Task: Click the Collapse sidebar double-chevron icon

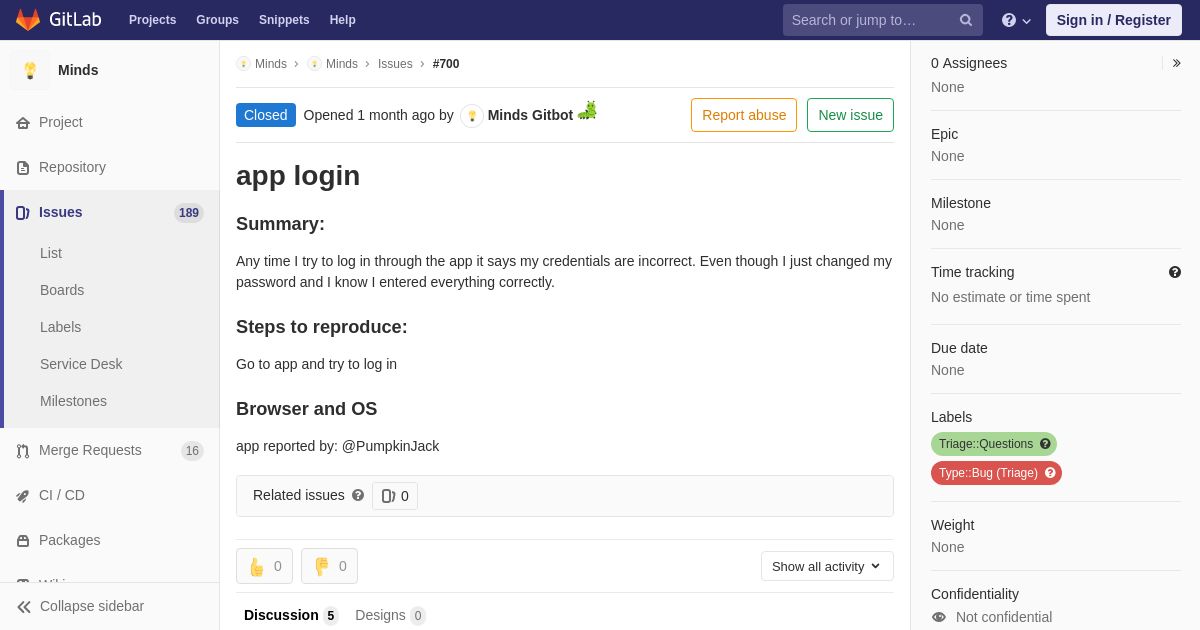Action: (x=24, y=607)
